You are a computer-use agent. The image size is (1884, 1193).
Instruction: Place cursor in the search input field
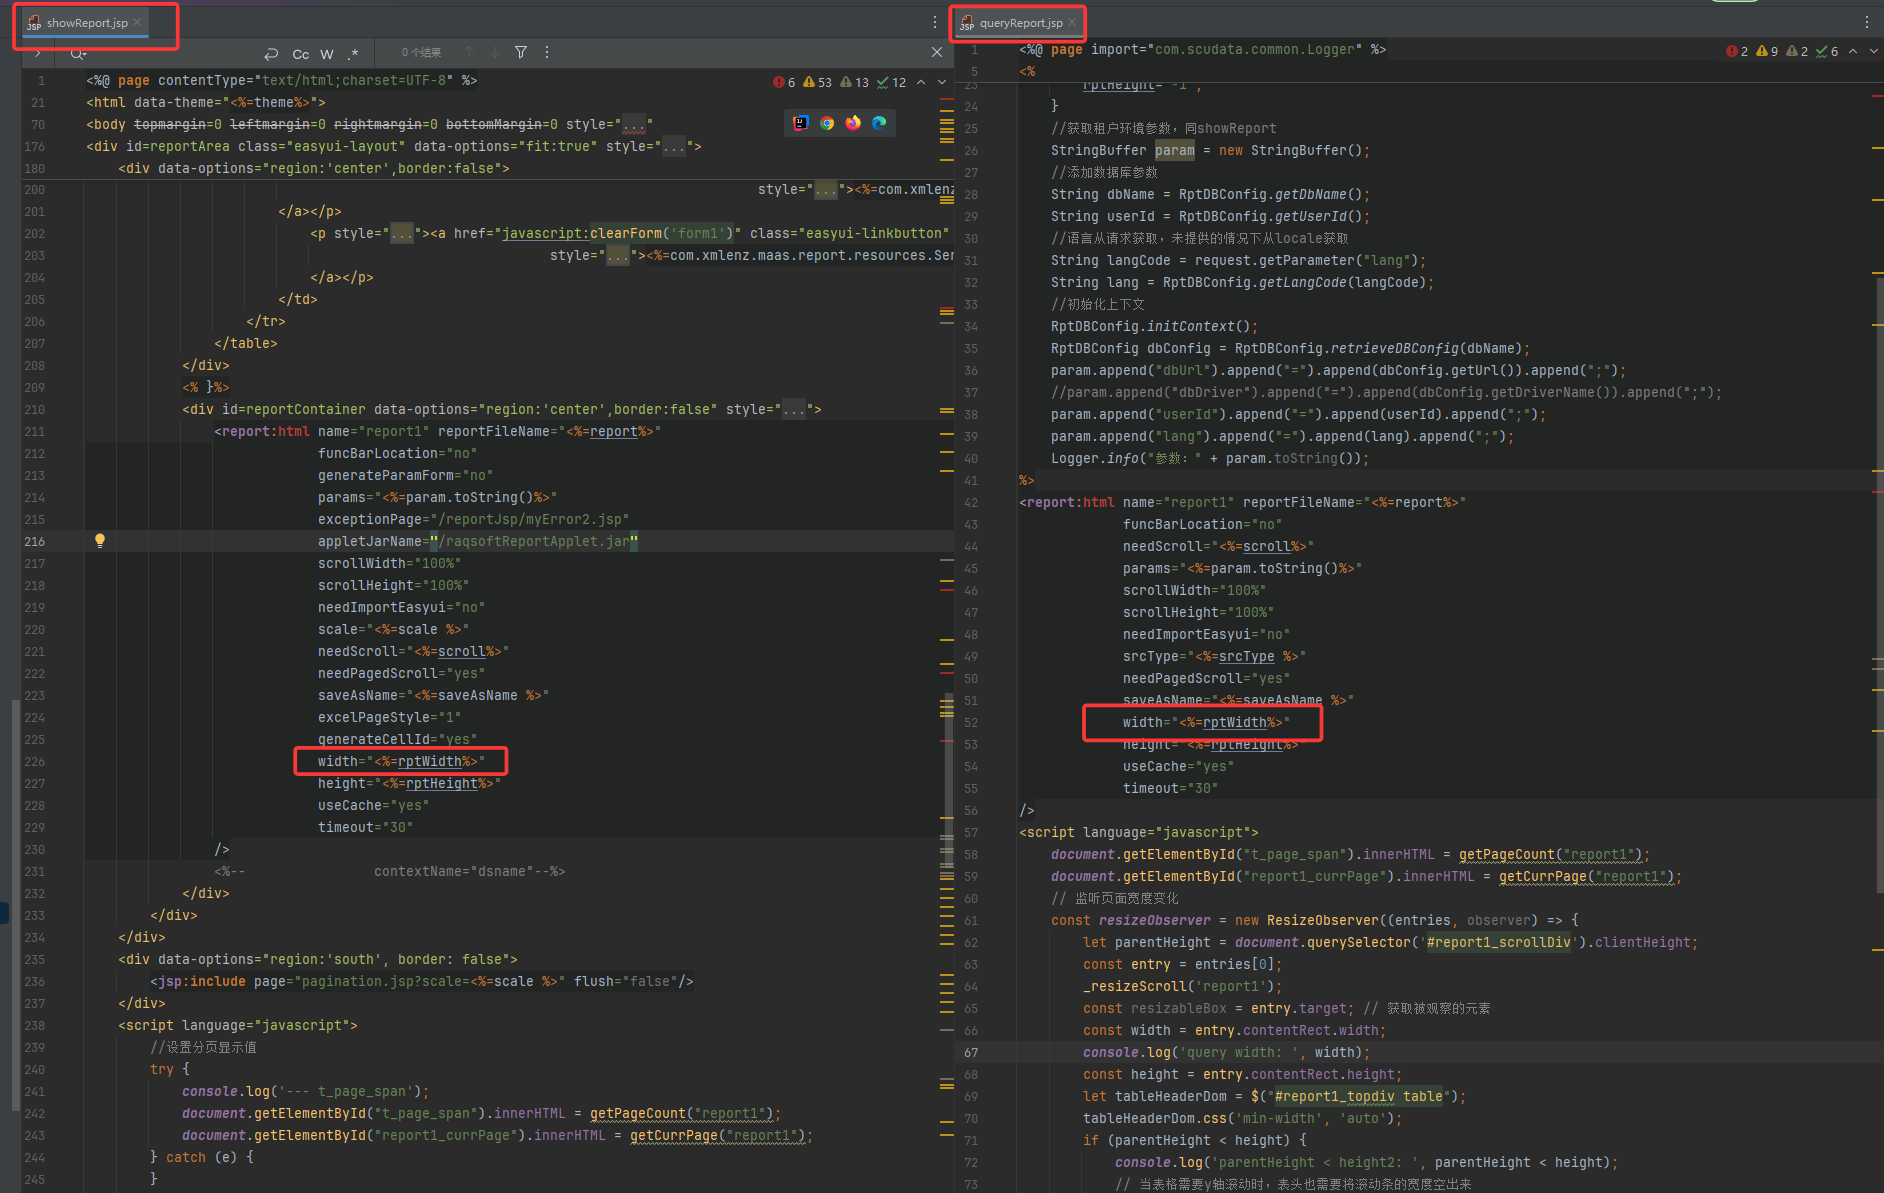[170, 53]
